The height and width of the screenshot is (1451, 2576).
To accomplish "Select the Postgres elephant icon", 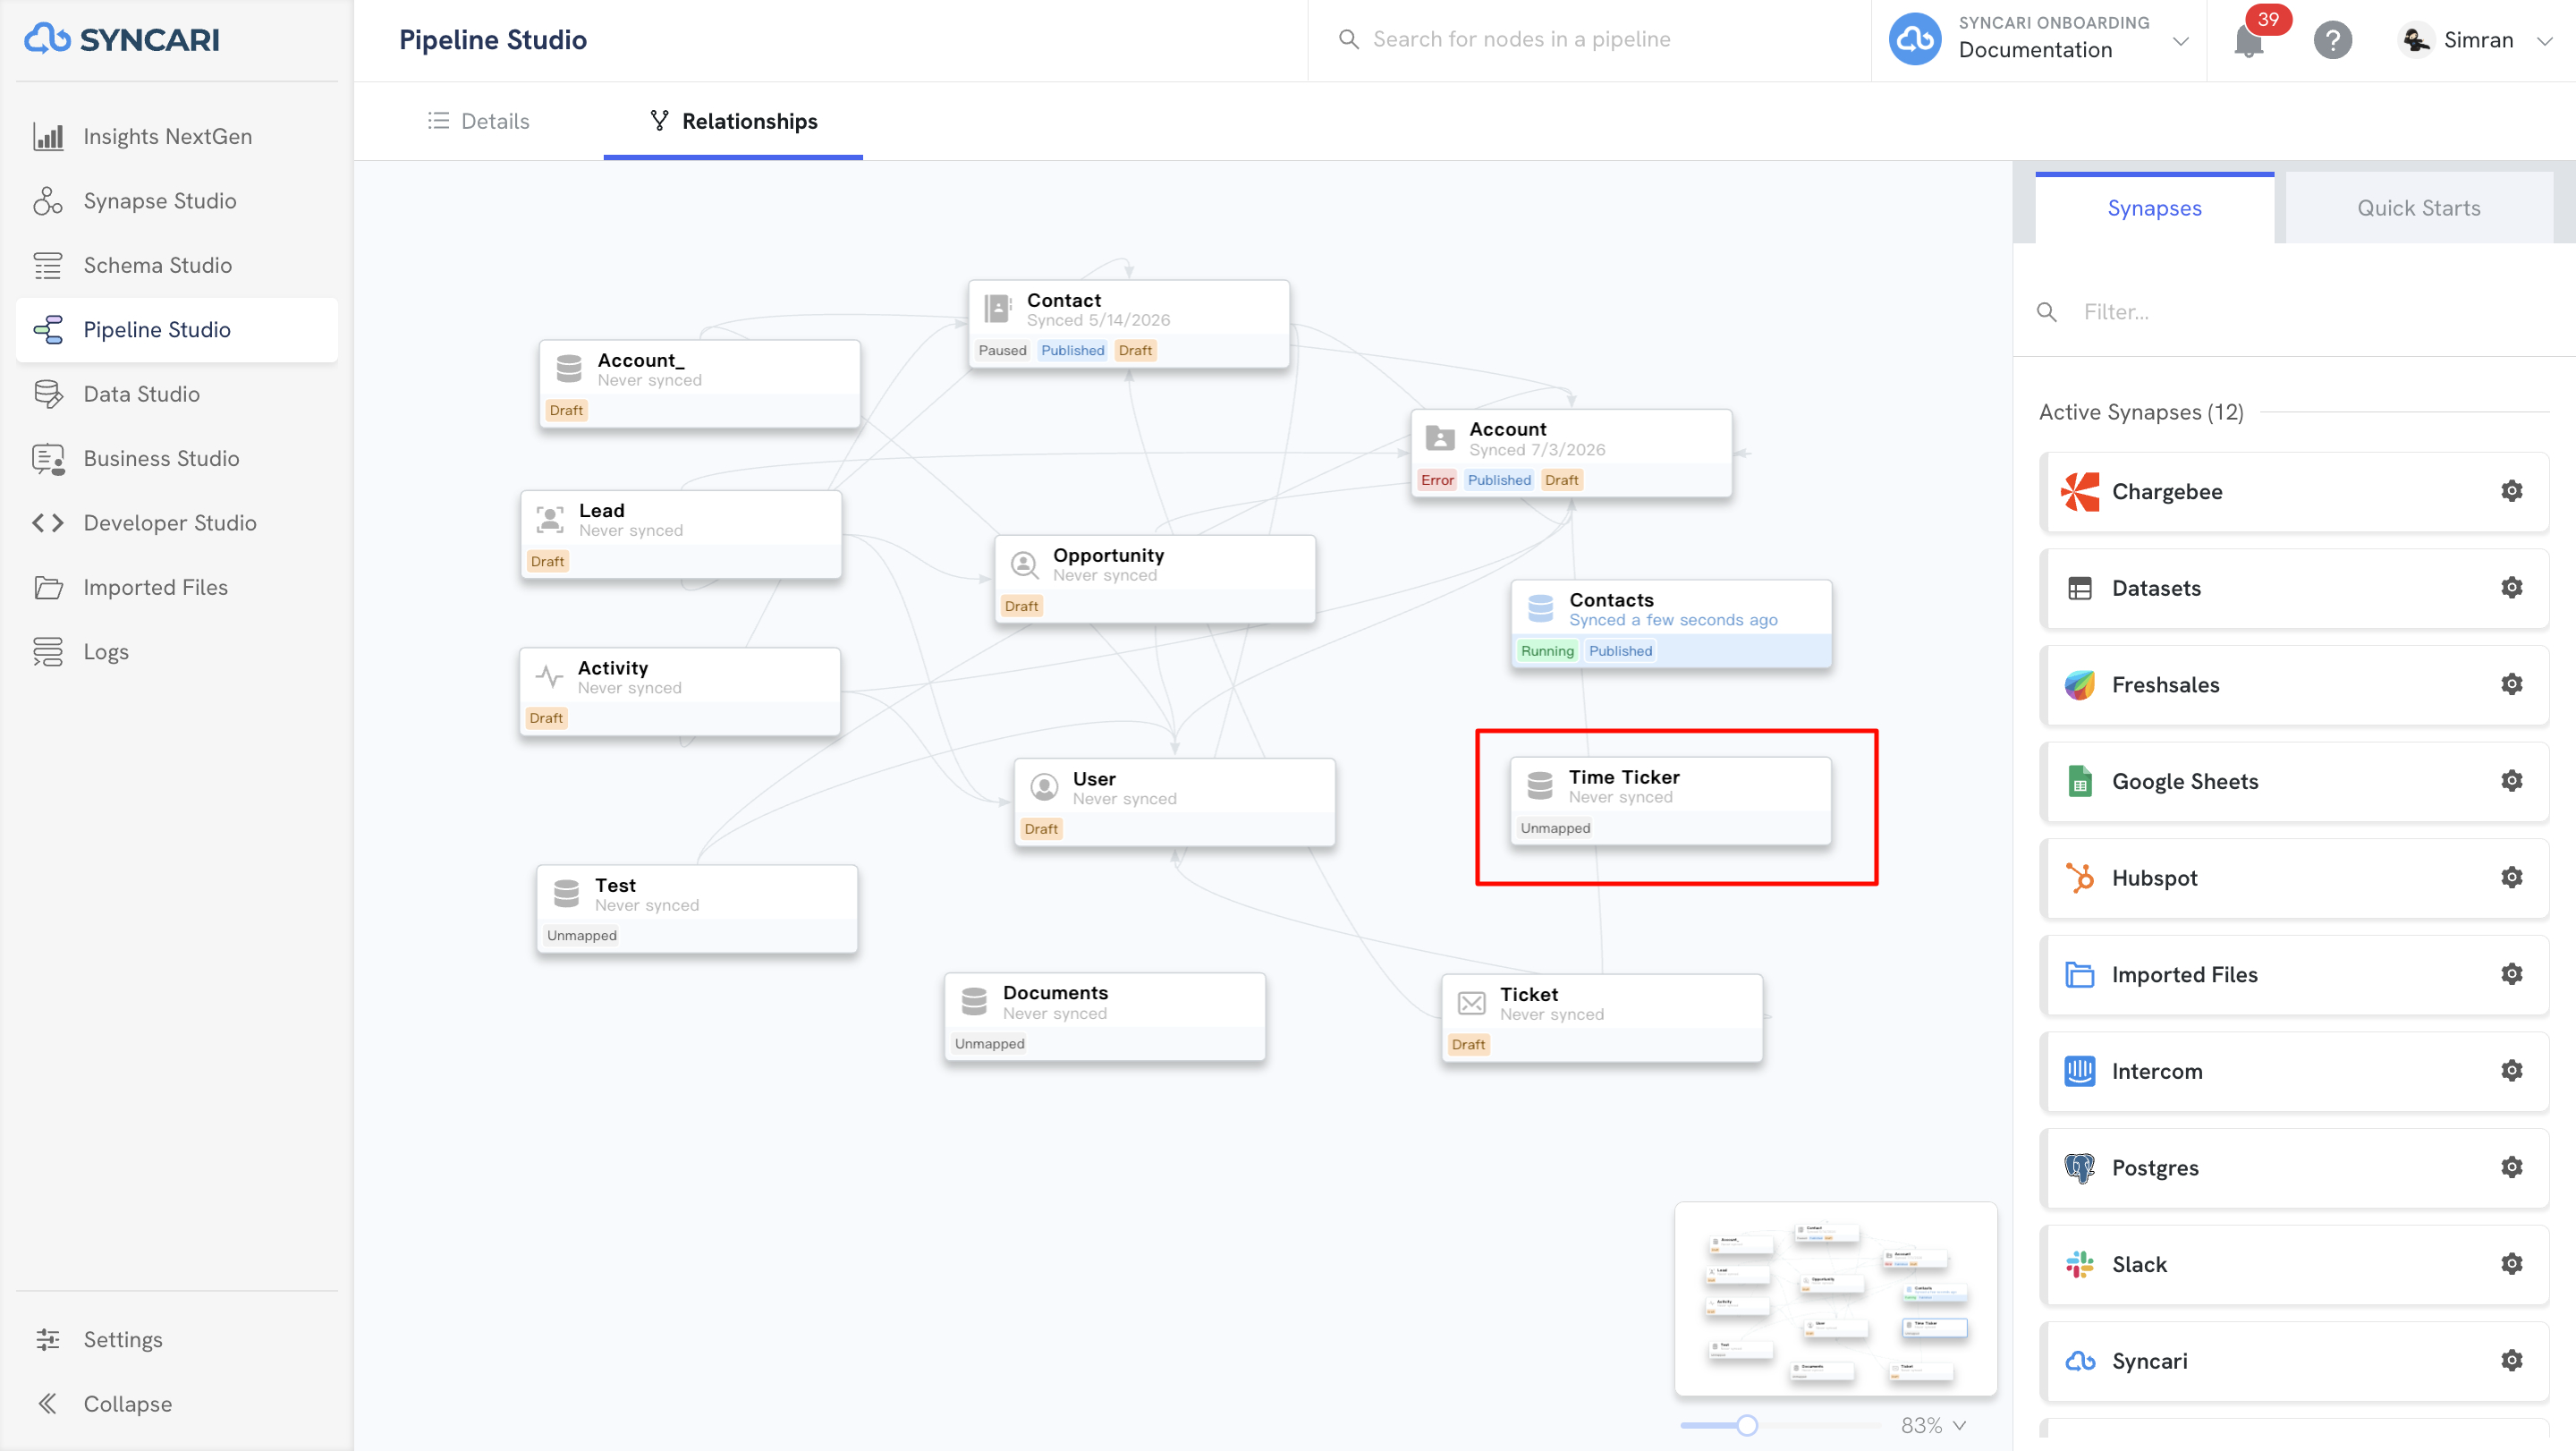I will click(2080, 1168).
